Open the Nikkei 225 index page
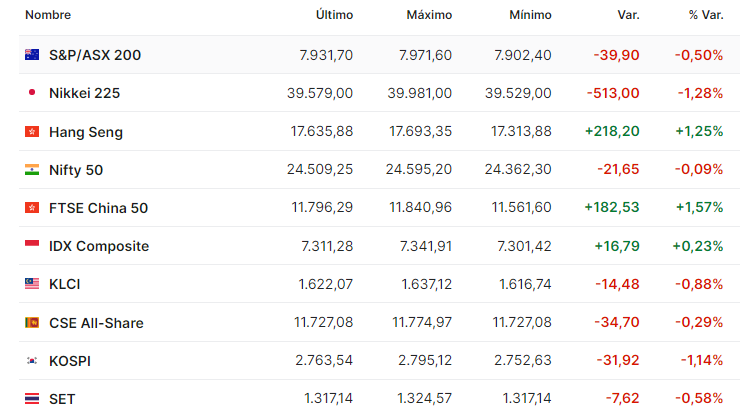This screenshot has width=740, height=413. (x=85, y=93)
